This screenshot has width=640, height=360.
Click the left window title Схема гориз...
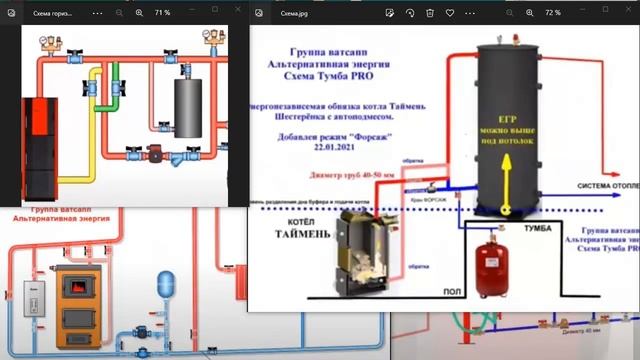pos(52,13)
